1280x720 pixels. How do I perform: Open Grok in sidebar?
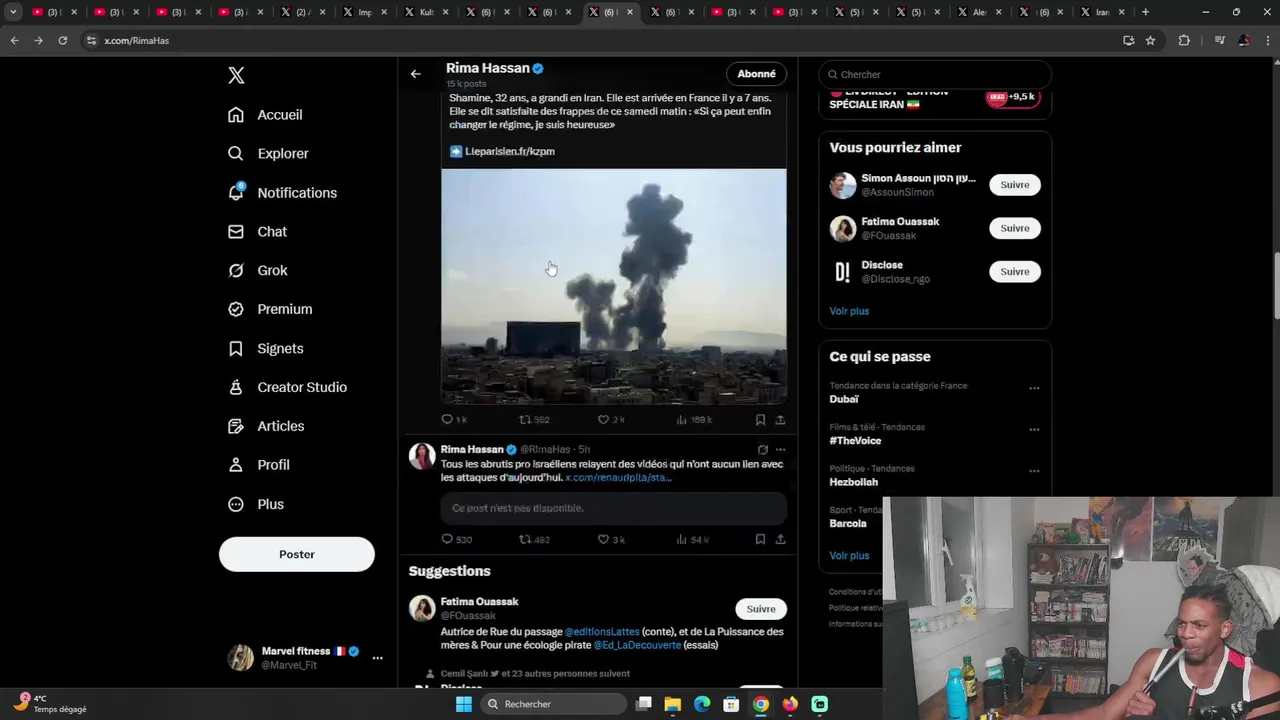click(257, 271)
